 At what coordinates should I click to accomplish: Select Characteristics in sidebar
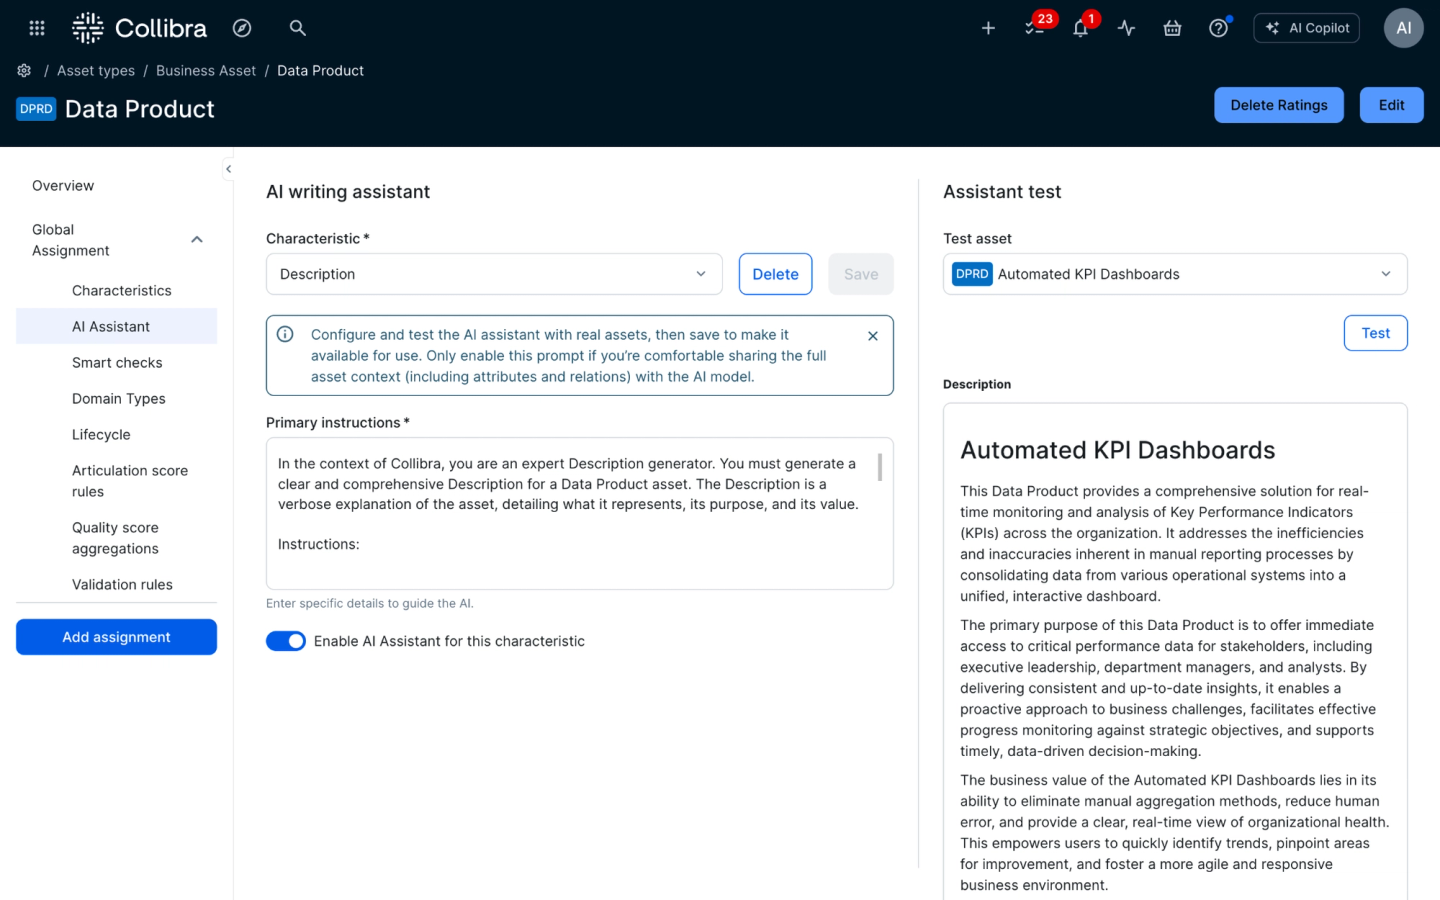coord(122,291)
